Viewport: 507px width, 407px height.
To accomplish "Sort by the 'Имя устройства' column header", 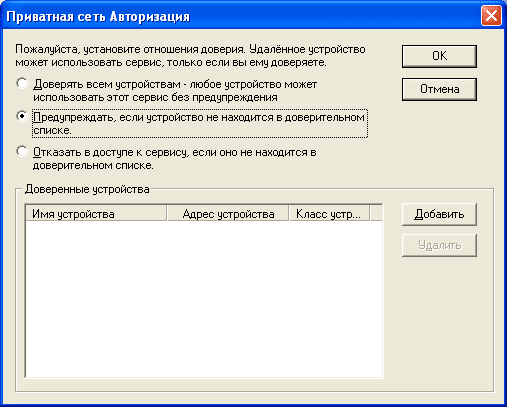I will coord(96,213).
